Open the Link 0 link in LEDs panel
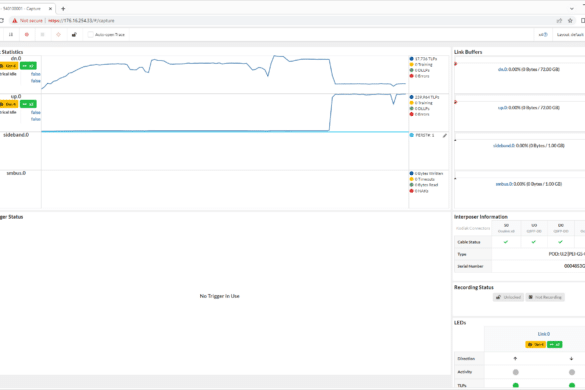 point(544,334)
